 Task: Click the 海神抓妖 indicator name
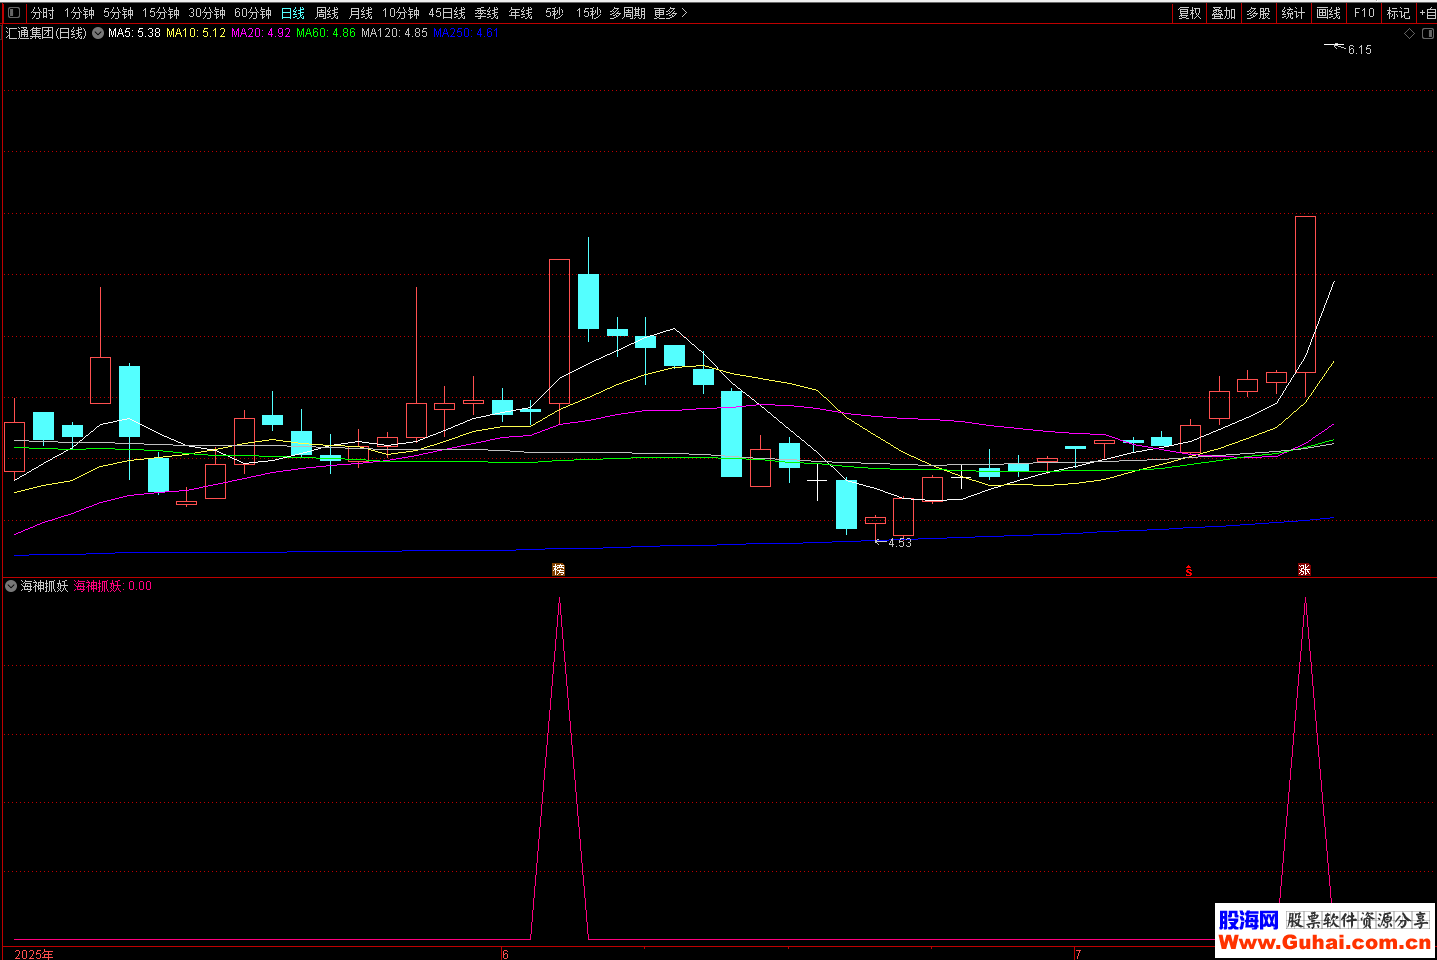pos(44,586)
